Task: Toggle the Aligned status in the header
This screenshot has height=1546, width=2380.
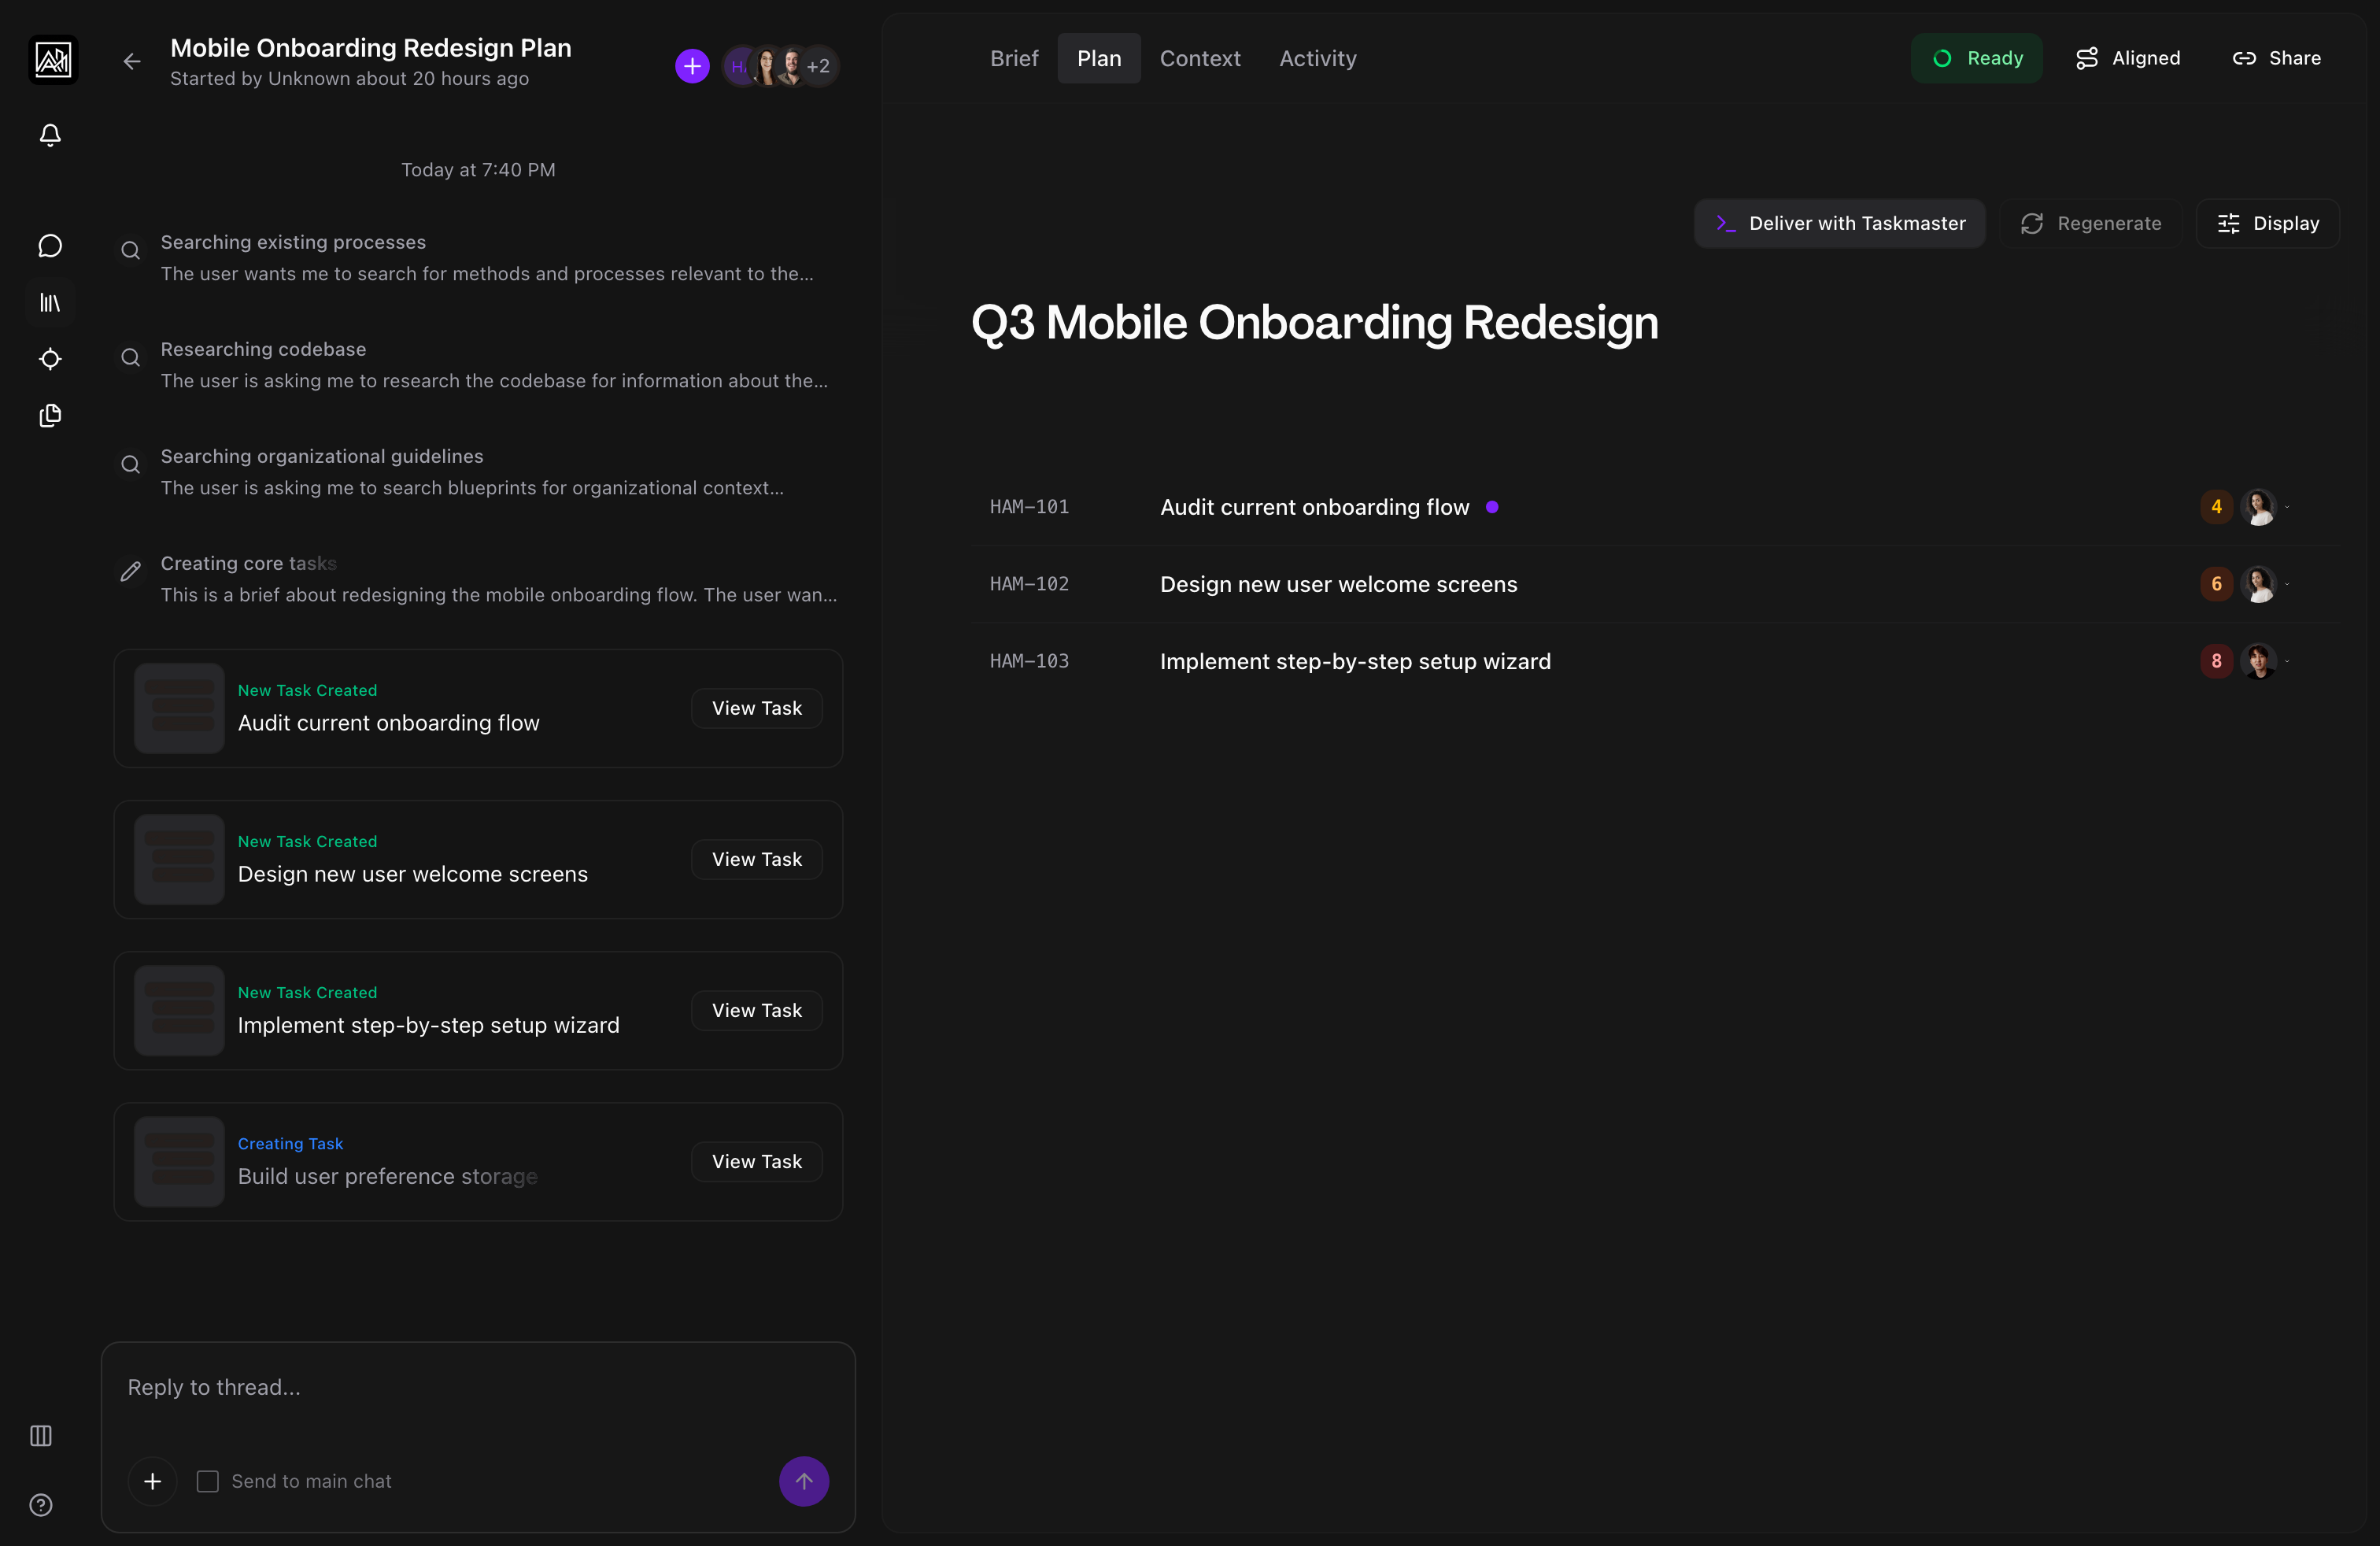Action: 2127,58
